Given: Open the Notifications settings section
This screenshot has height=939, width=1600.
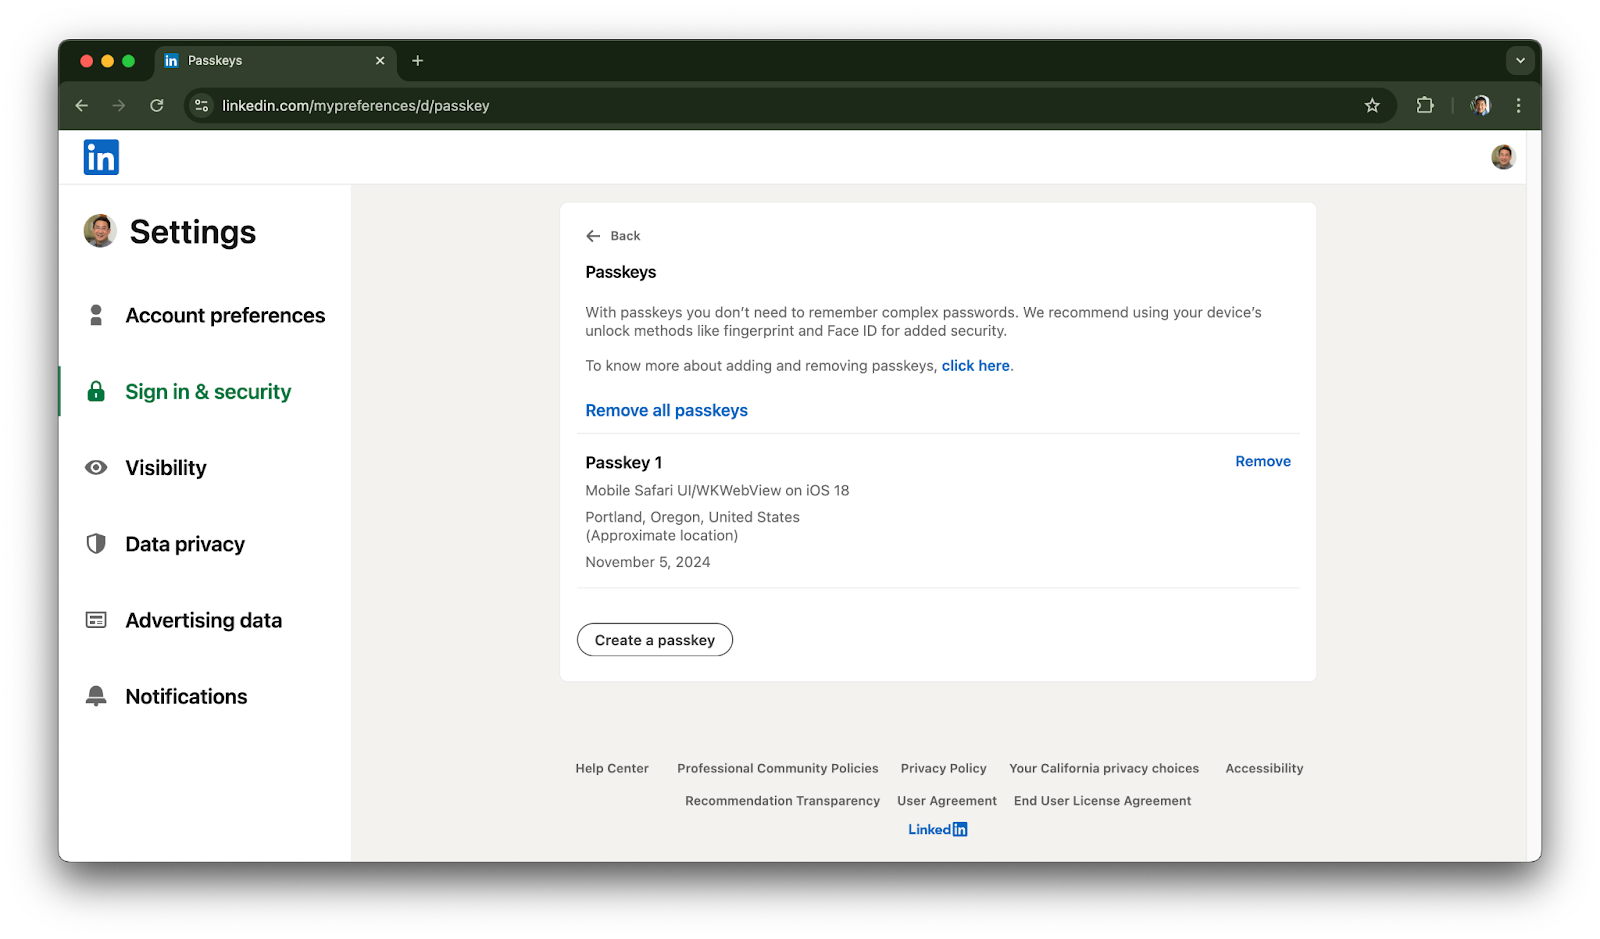Looking at the screenshot, I should pos(186,696).
